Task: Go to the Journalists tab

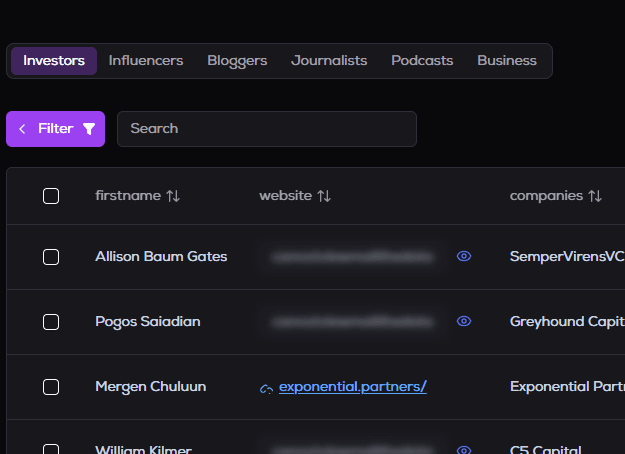Action: (x=329, y=61)
